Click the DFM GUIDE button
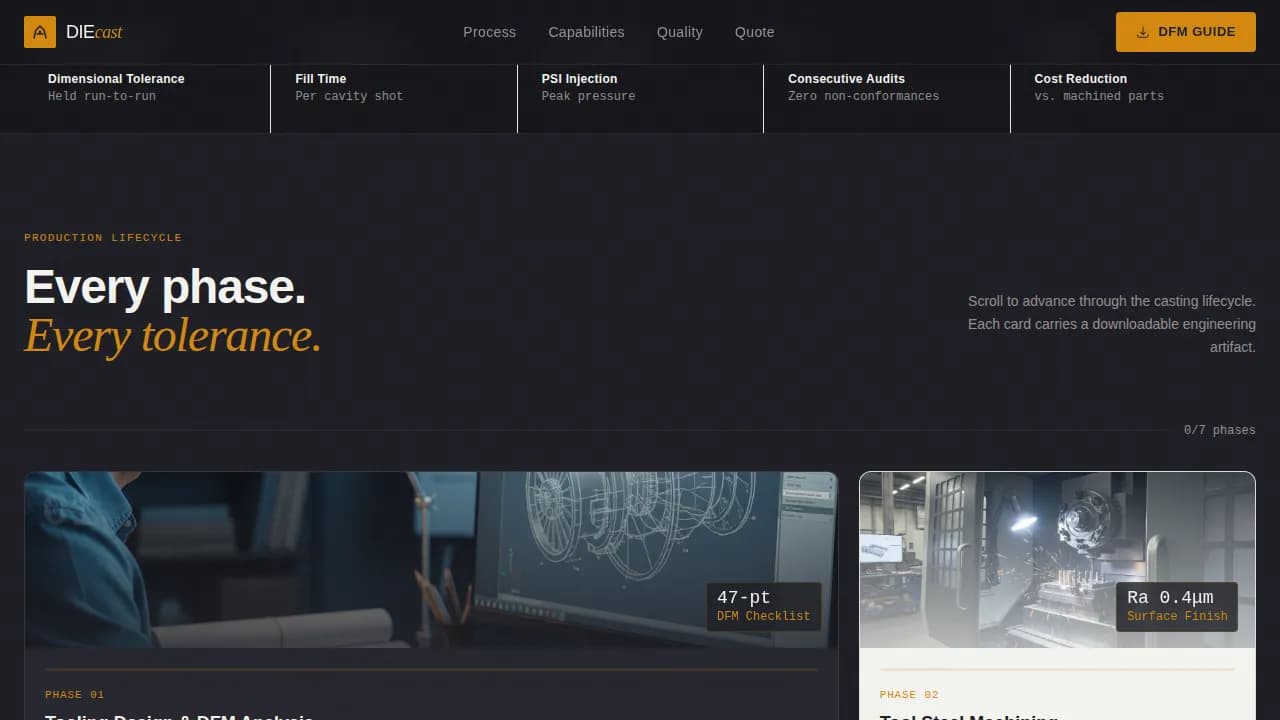The height and width of the screenshot is (720, 1280). point(1185,31)
